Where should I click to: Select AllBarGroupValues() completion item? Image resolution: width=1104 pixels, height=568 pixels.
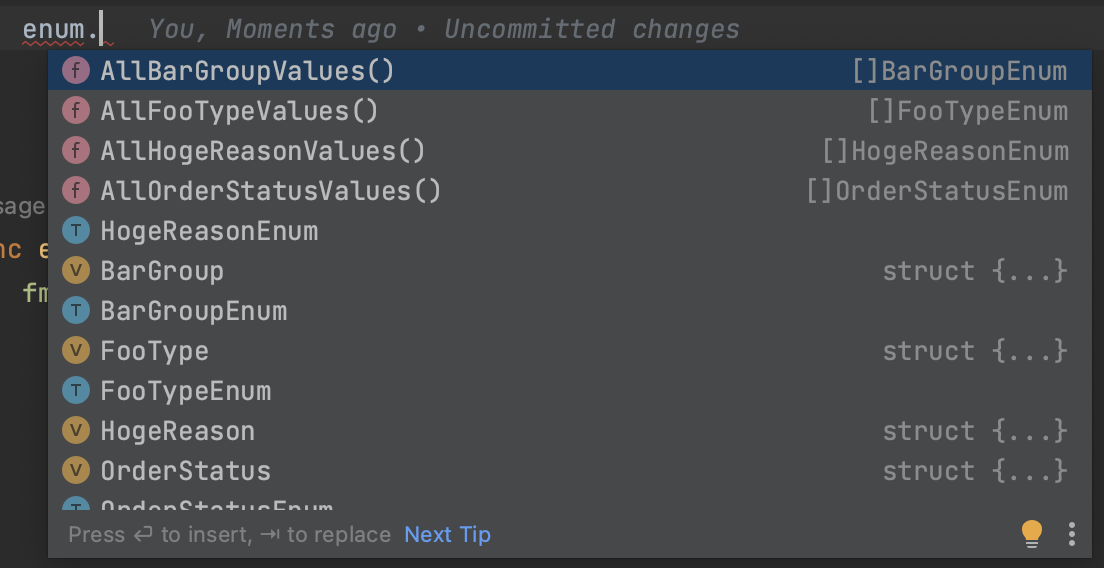[x=247, y=71]
